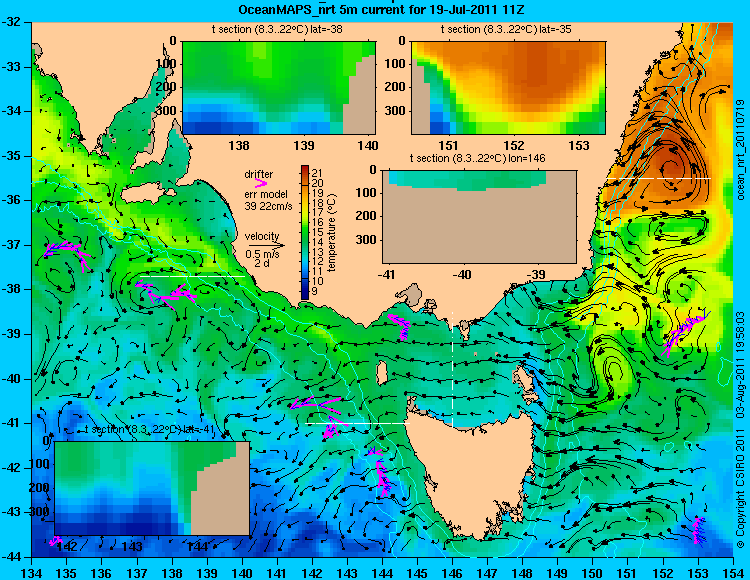
Task: Click the 't section (8.3..22°C) lat=-38' heading
Action: [x=277, y=29]
